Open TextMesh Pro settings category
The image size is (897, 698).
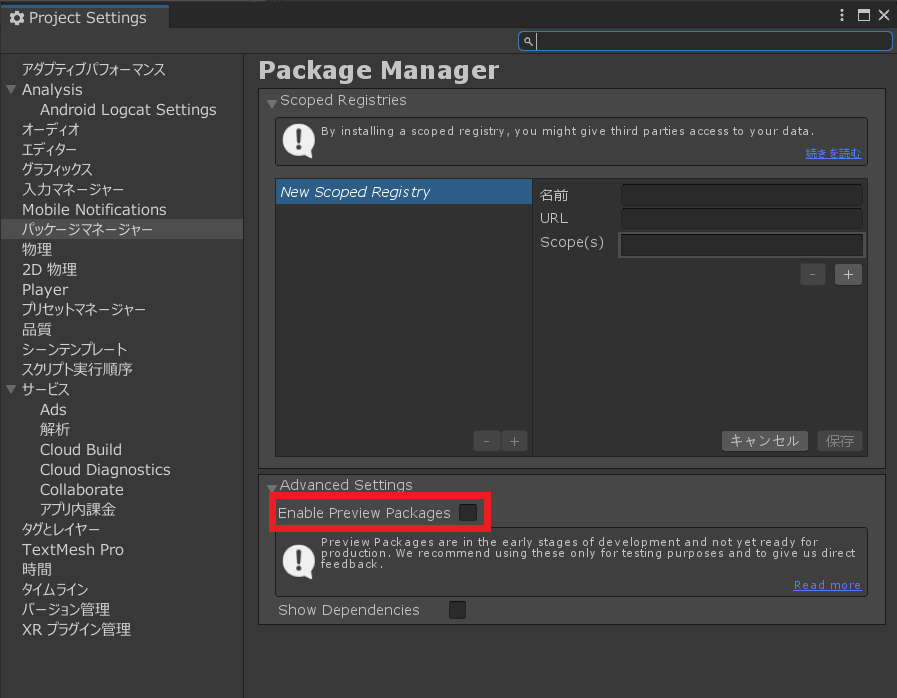[73, 549]
